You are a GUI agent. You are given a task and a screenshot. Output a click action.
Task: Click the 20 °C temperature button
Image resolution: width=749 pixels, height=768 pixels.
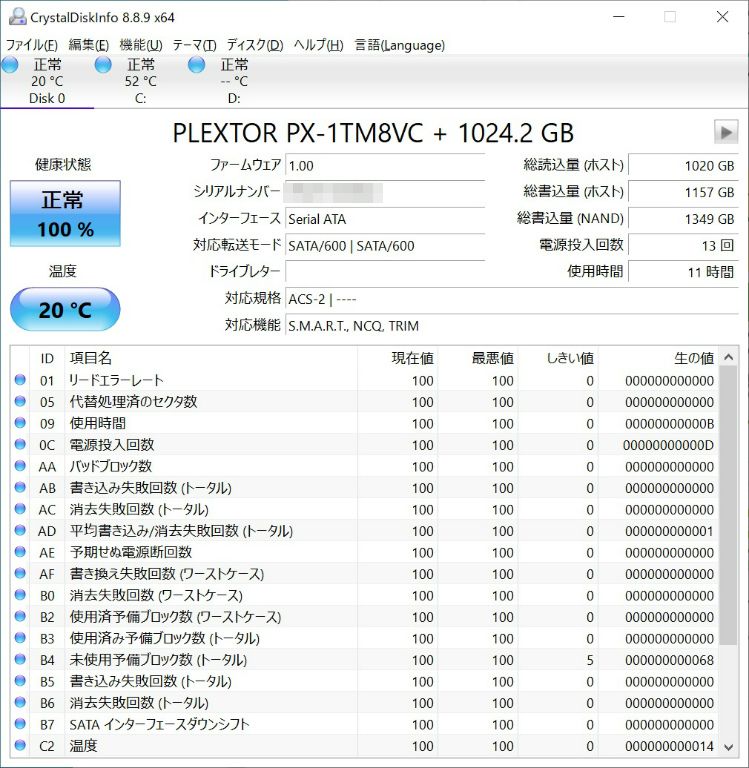click(x=65, y=310)
